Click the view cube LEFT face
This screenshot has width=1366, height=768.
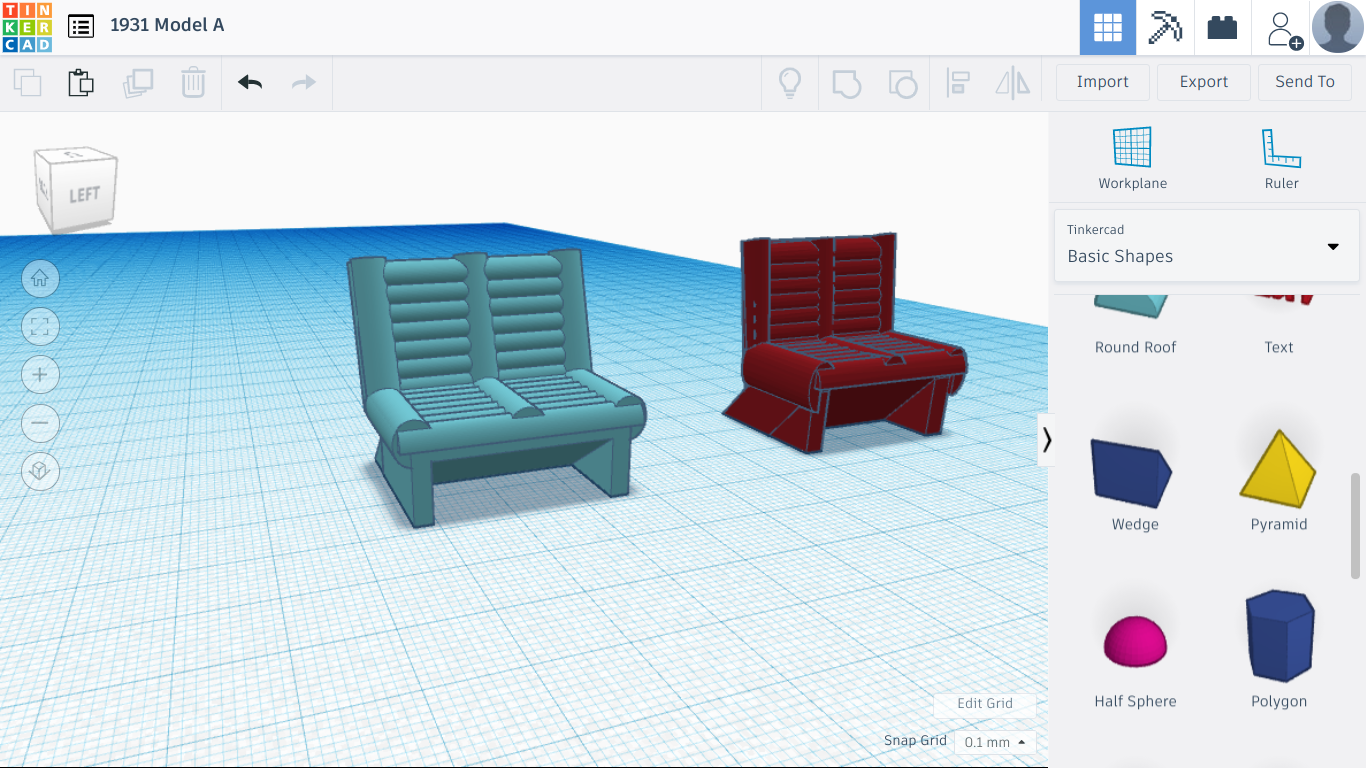pyautogui.click(x=84, y=194)
